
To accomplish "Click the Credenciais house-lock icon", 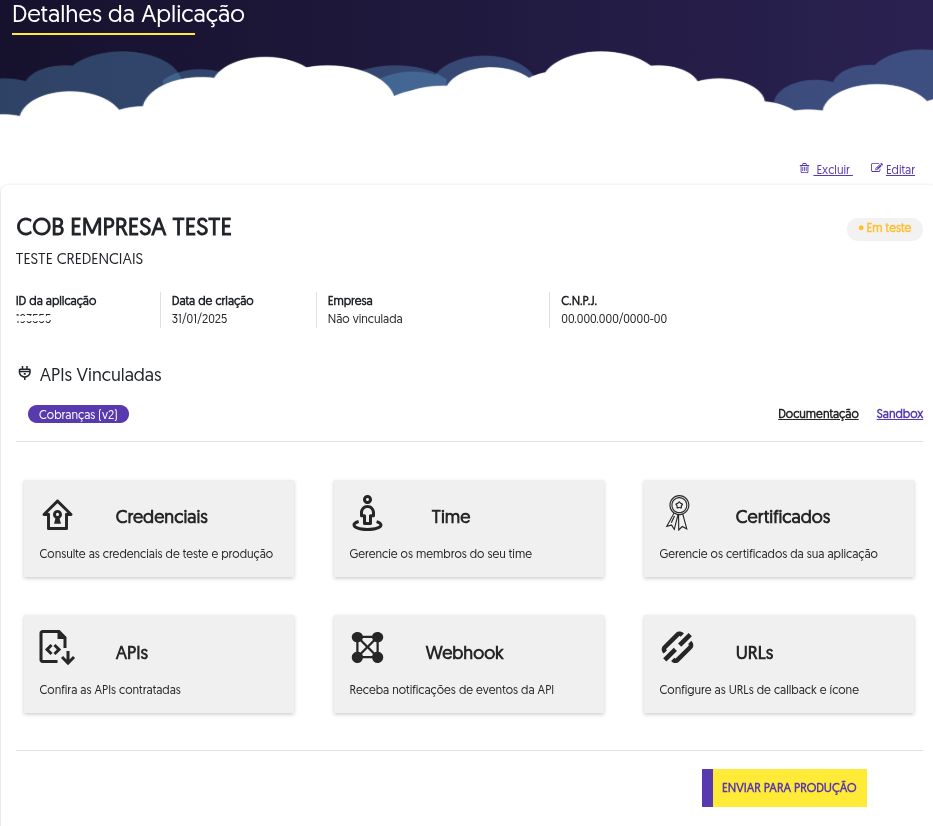I will [x=57, y=514].
